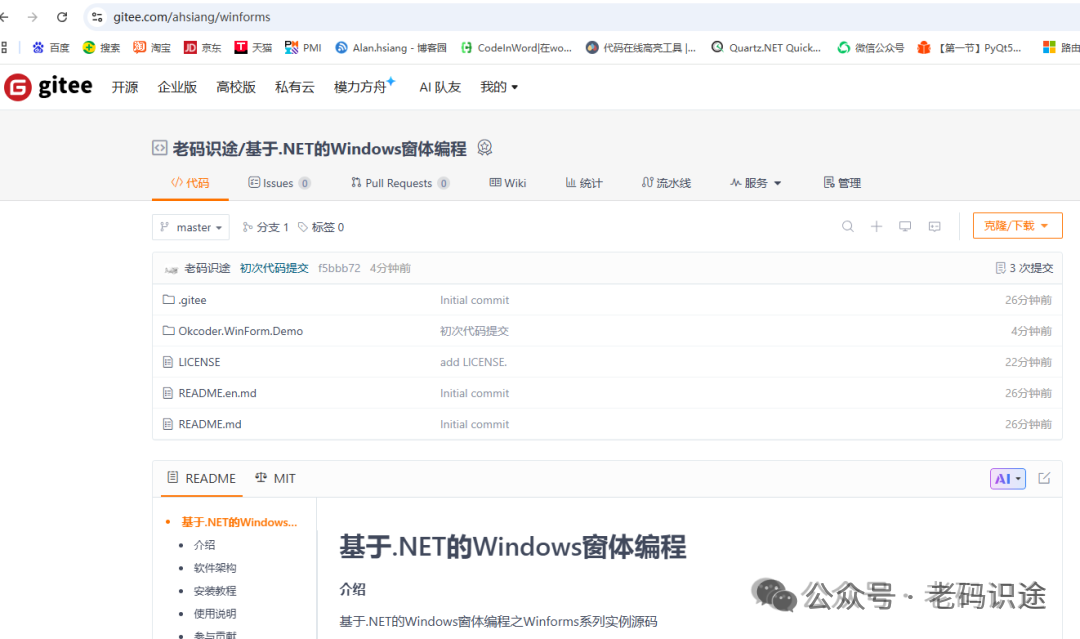Open site info icon in address bar
Viewport: 1080px width, 639px height.
(97, 17)
